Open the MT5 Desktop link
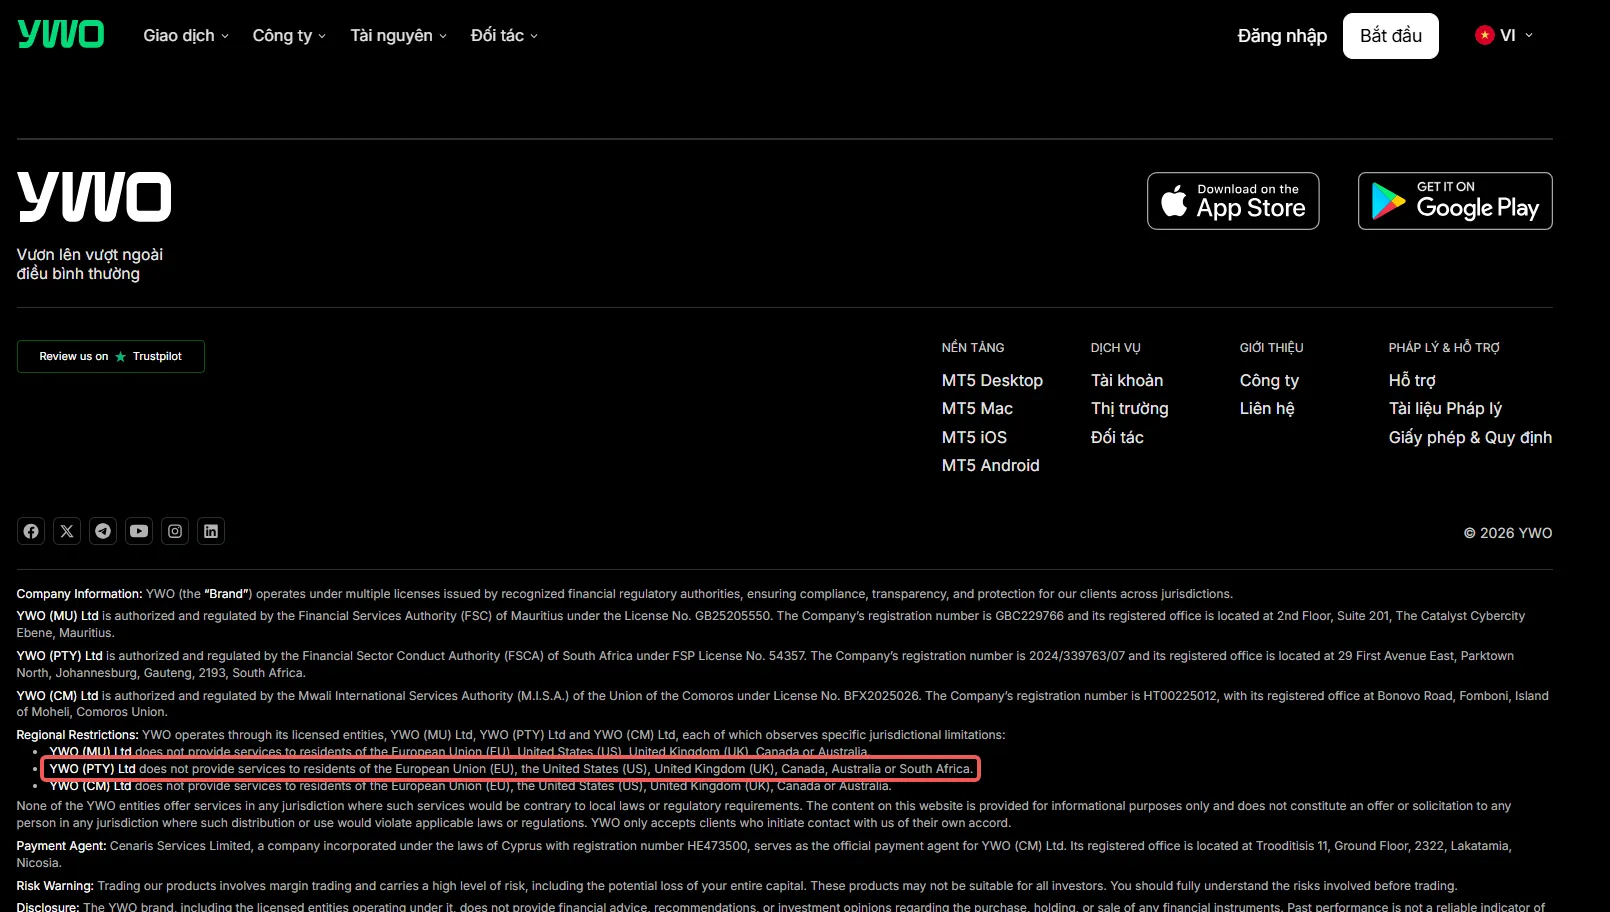The image size is (1610, 912). point(992,380)
